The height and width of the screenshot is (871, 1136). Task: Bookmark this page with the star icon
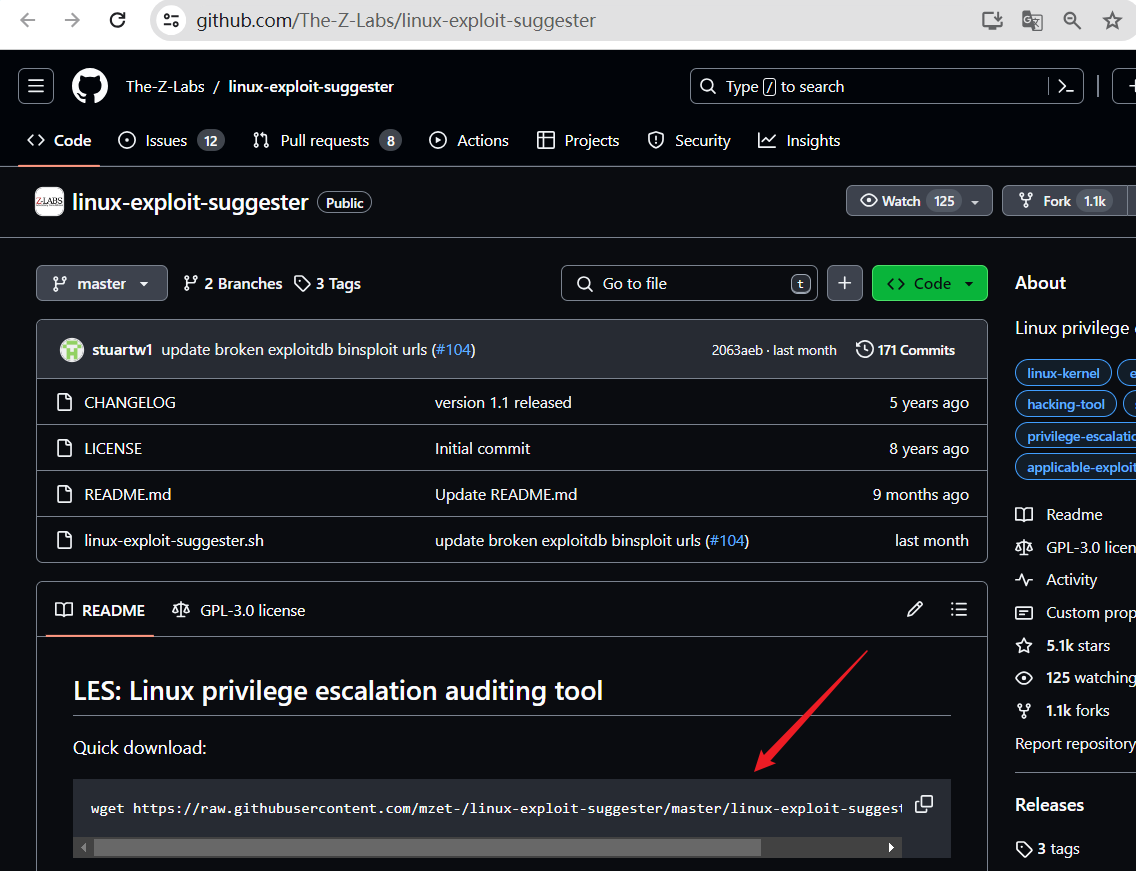pos(1112,20)
